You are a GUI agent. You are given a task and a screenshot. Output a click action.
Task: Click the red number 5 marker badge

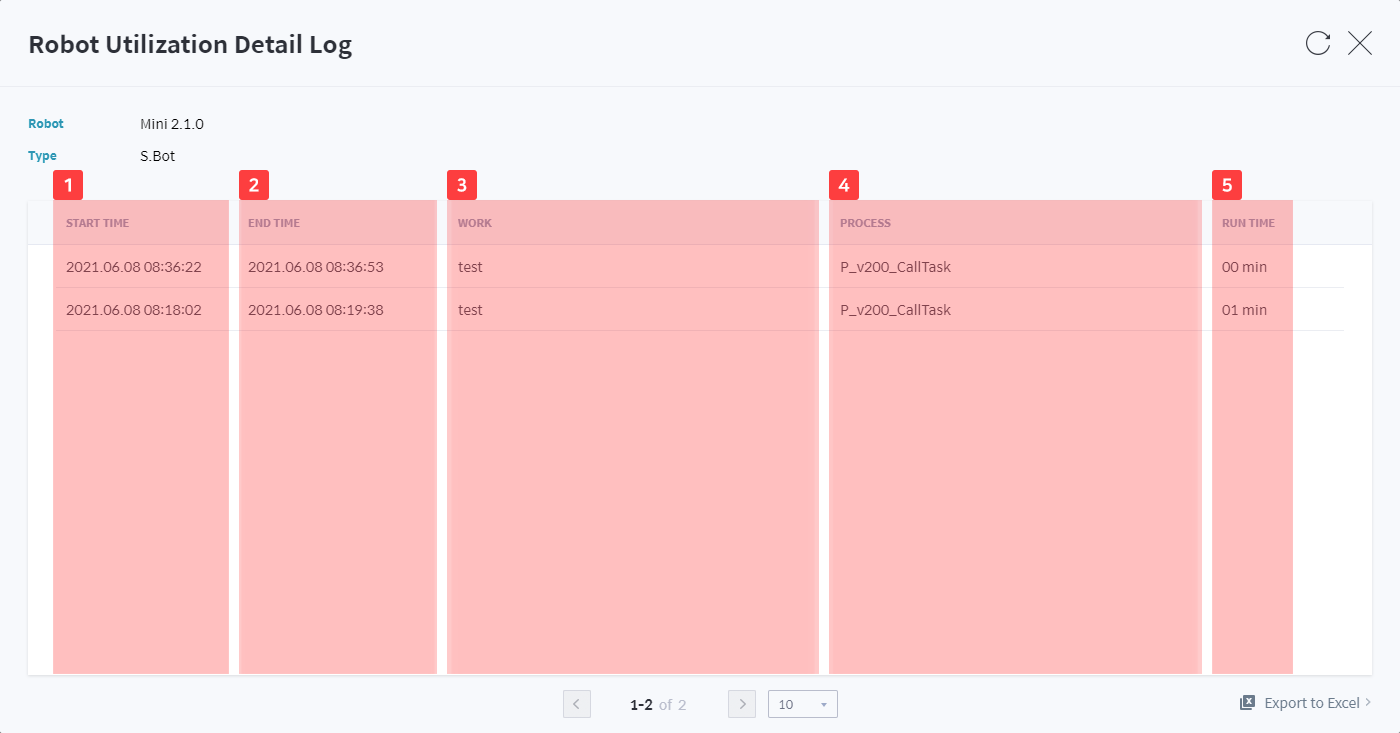(1227, 185)
